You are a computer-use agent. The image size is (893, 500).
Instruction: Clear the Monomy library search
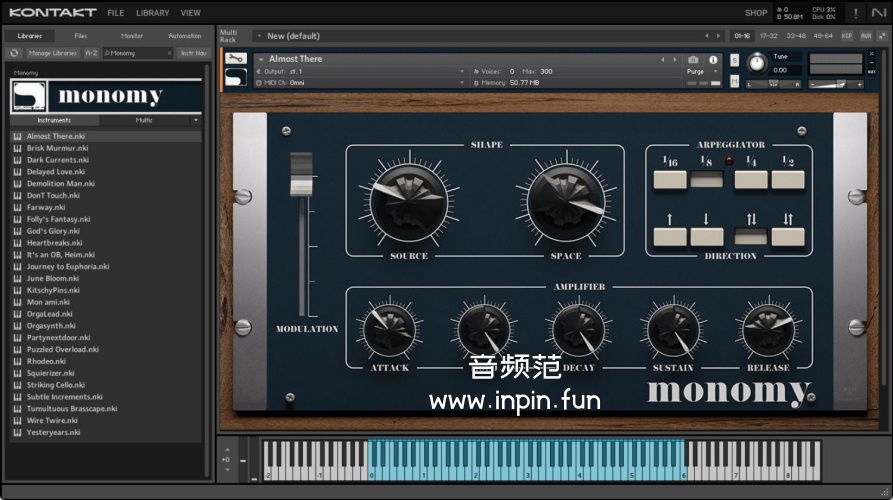(x=169, y=53)
